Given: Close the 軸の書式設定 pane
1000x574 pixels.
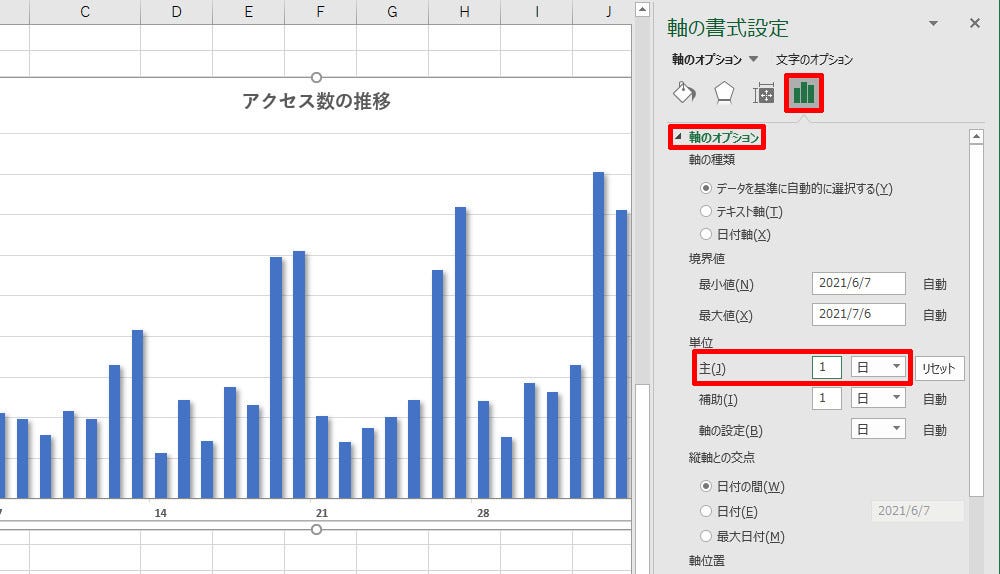Looking at the screenshot, I should coord(974,24).
